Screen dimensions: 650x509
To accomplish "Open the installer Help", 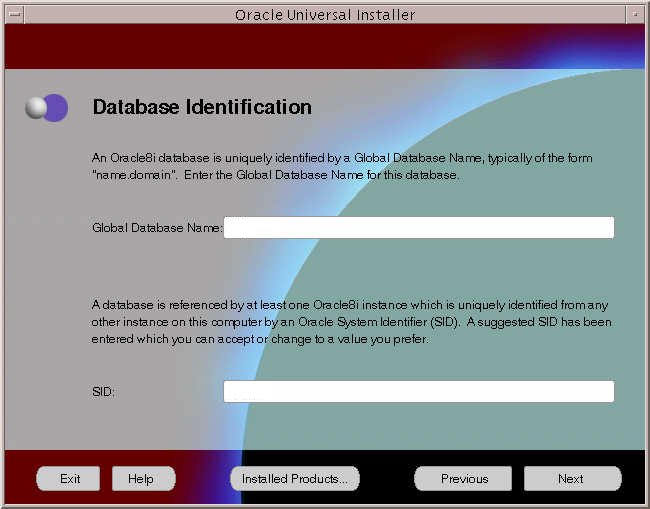I will (143, 479).
